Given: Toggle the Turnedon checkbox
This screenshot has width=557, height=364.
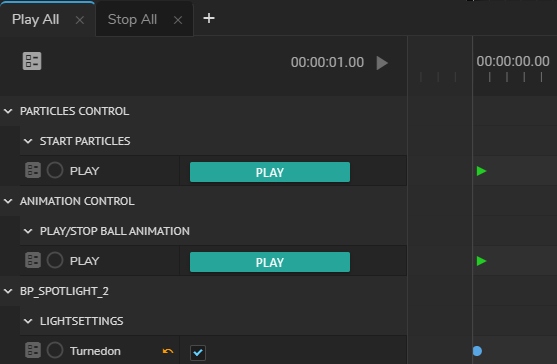Looking at the screenshot, I should point(198,353).
